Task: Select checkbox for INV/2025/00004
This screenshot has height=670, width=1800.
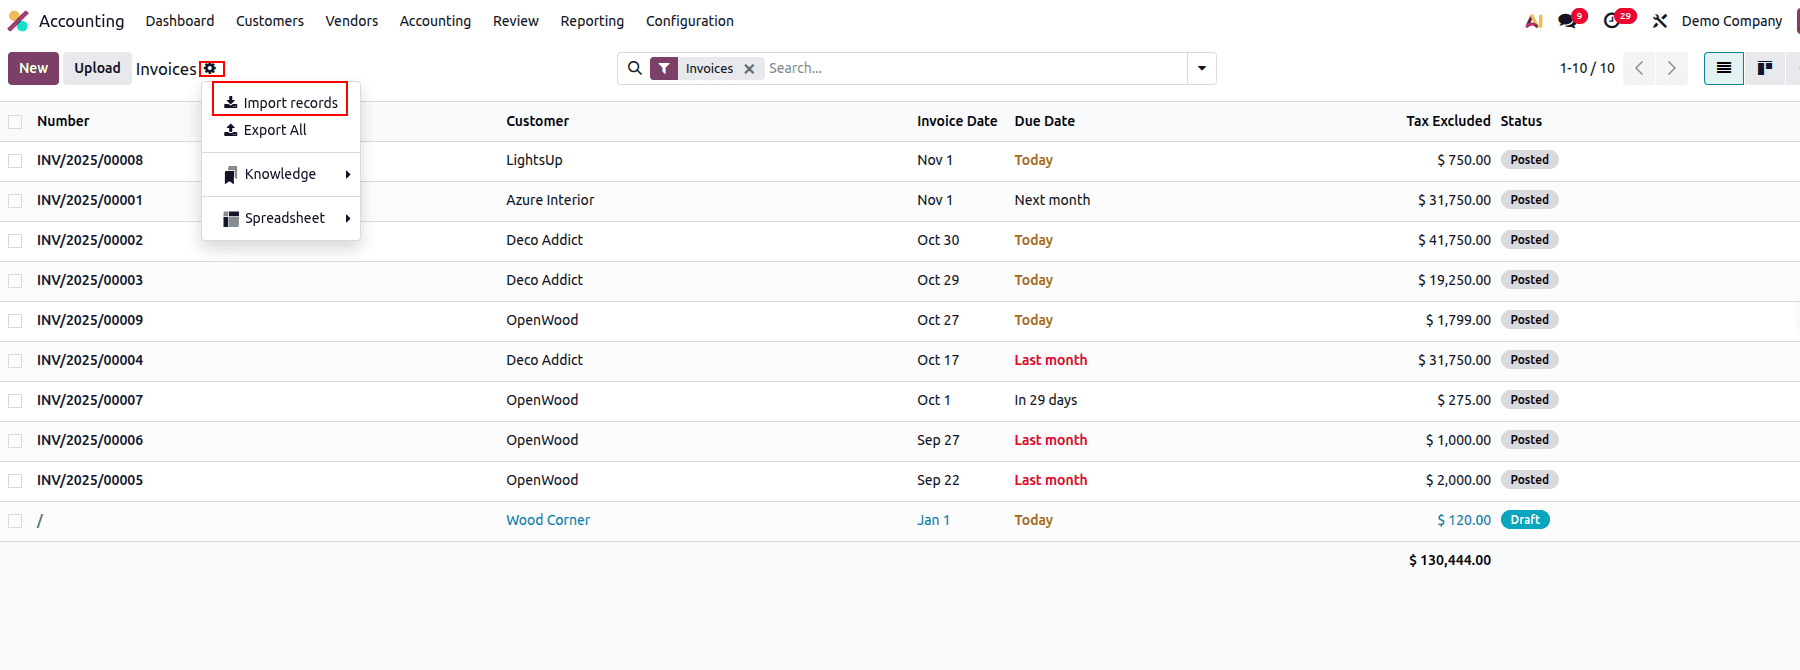Action: coord(15,361)
